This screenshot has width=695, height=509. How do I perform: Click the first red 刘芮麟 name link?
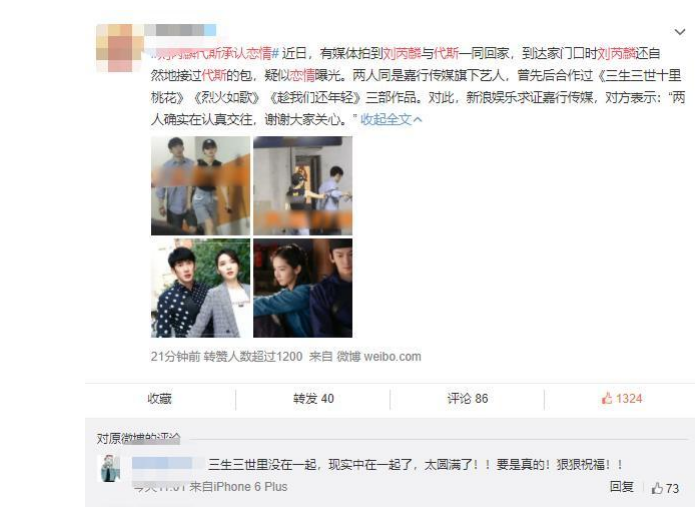(402, 54)
